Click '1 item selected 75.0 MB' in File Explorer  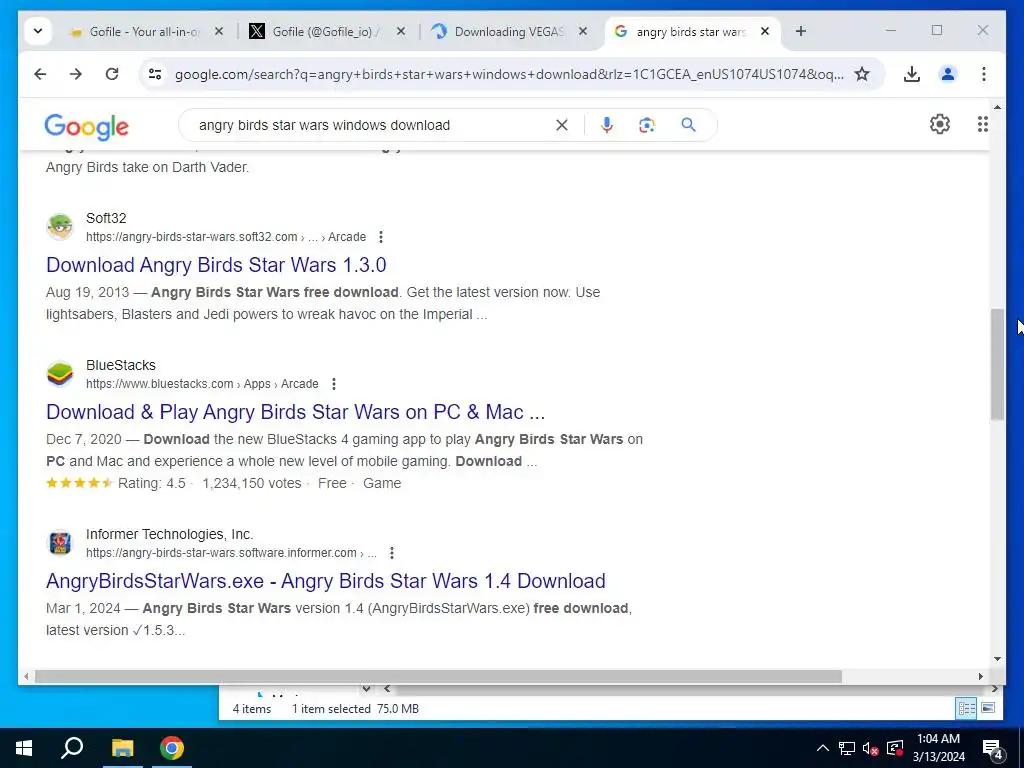(x=355, y=709)
